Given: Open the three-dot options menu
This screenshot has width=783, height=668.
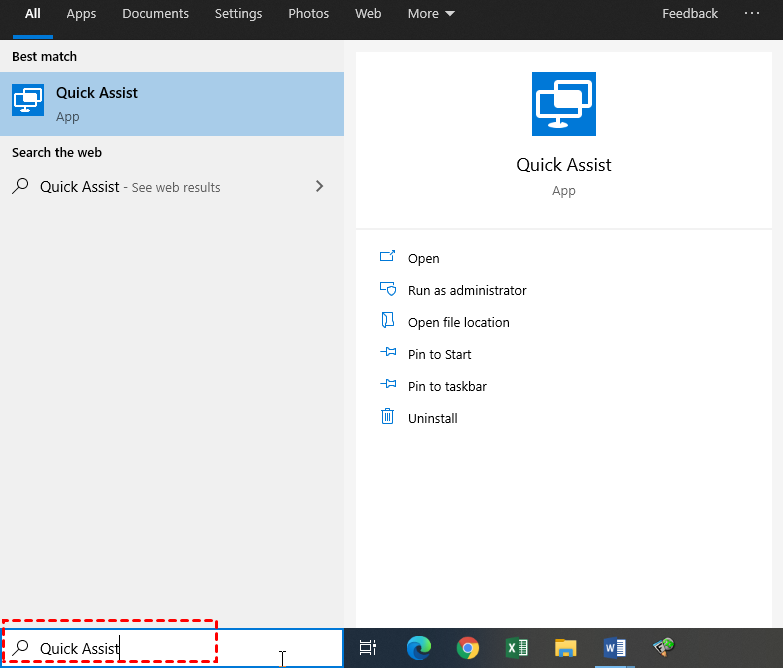Looking at the screenshot, I should [x=752, y=14].
